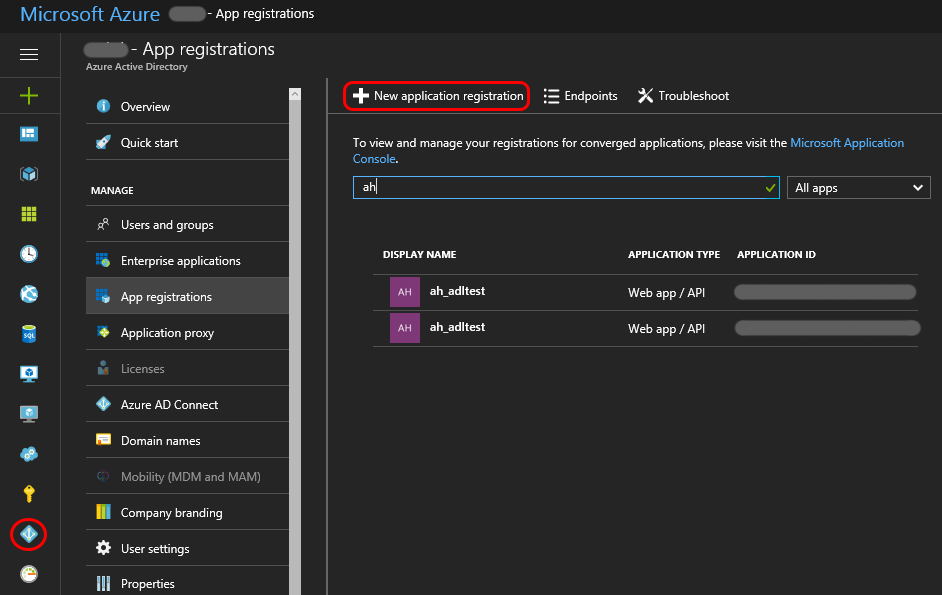Open Users and groups text label

click(x=167, y=225)
